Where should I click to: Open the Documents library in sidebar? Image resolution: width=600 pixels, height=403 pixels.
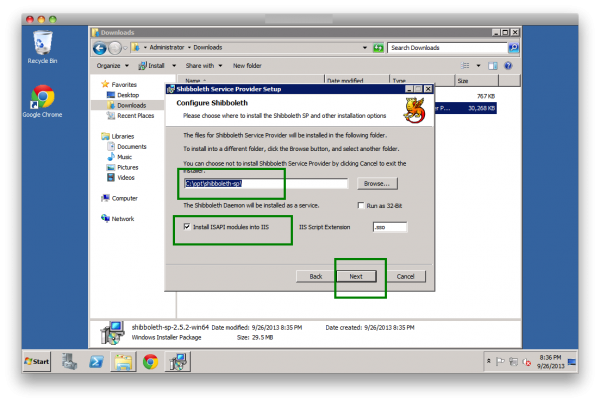click(132, 146)
